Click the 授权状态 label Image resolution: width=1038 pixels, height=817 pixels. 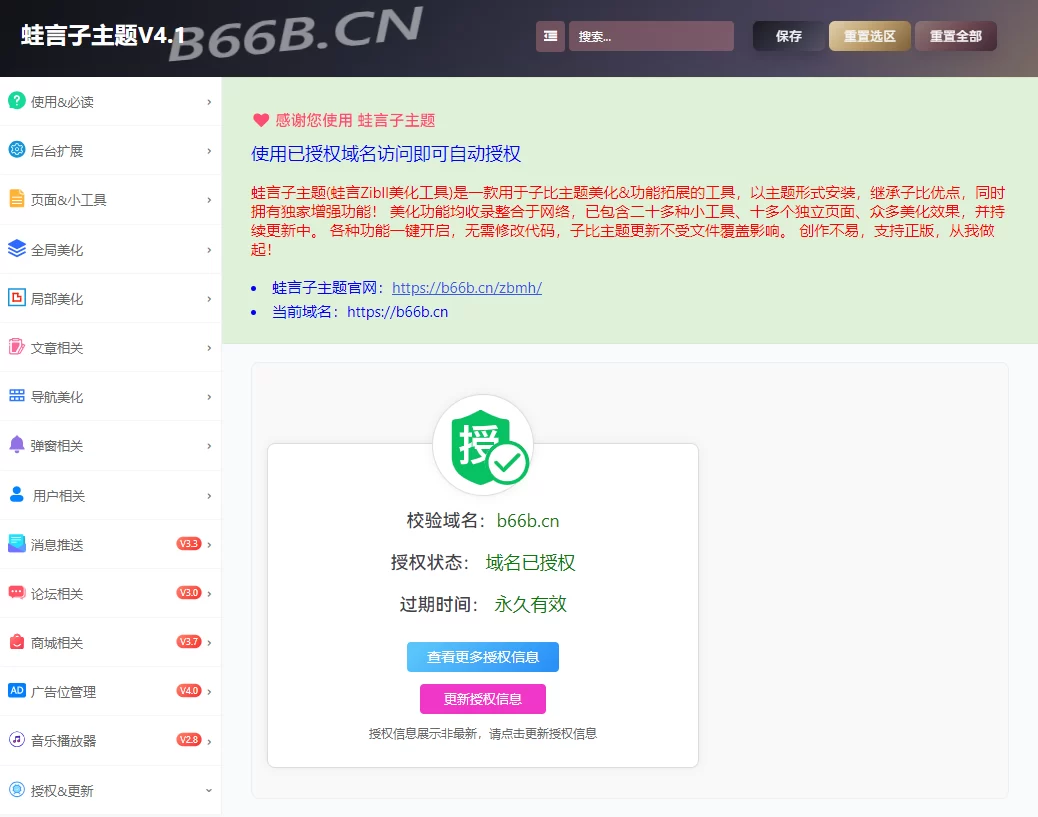coord(430,563)
